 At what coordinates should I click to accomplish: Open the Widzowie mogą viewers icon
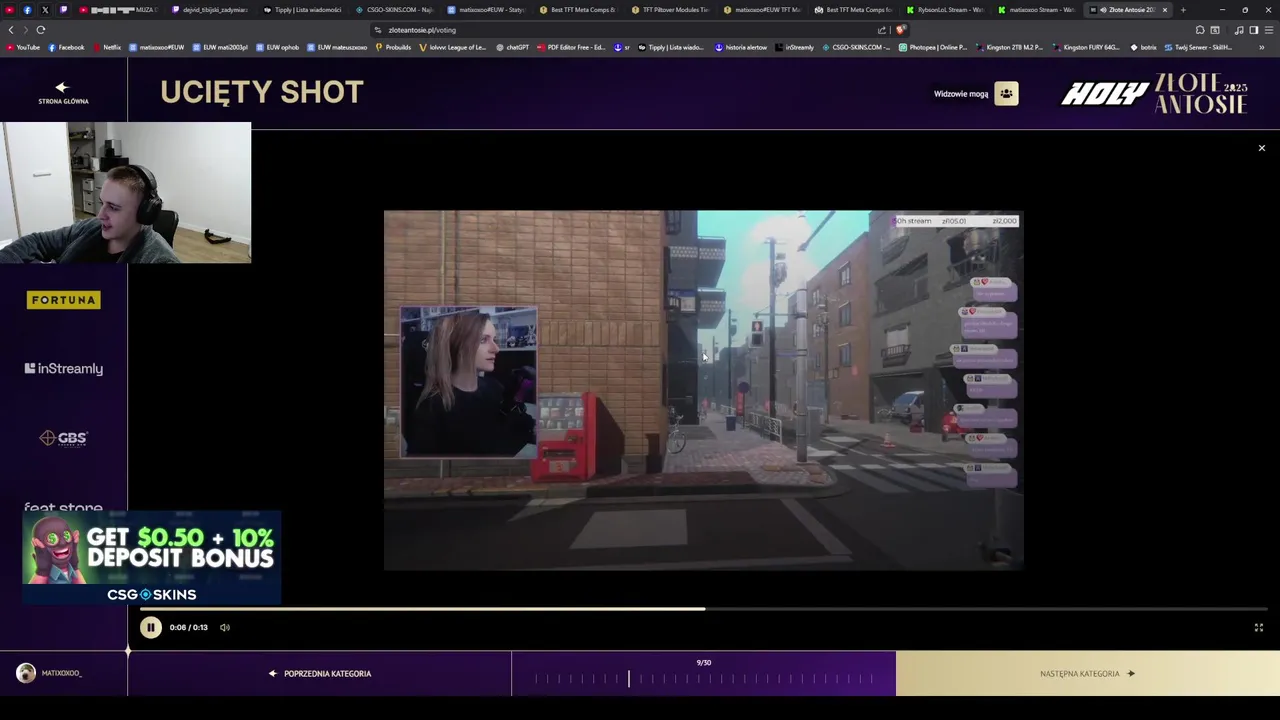[x=1006, y=94]
